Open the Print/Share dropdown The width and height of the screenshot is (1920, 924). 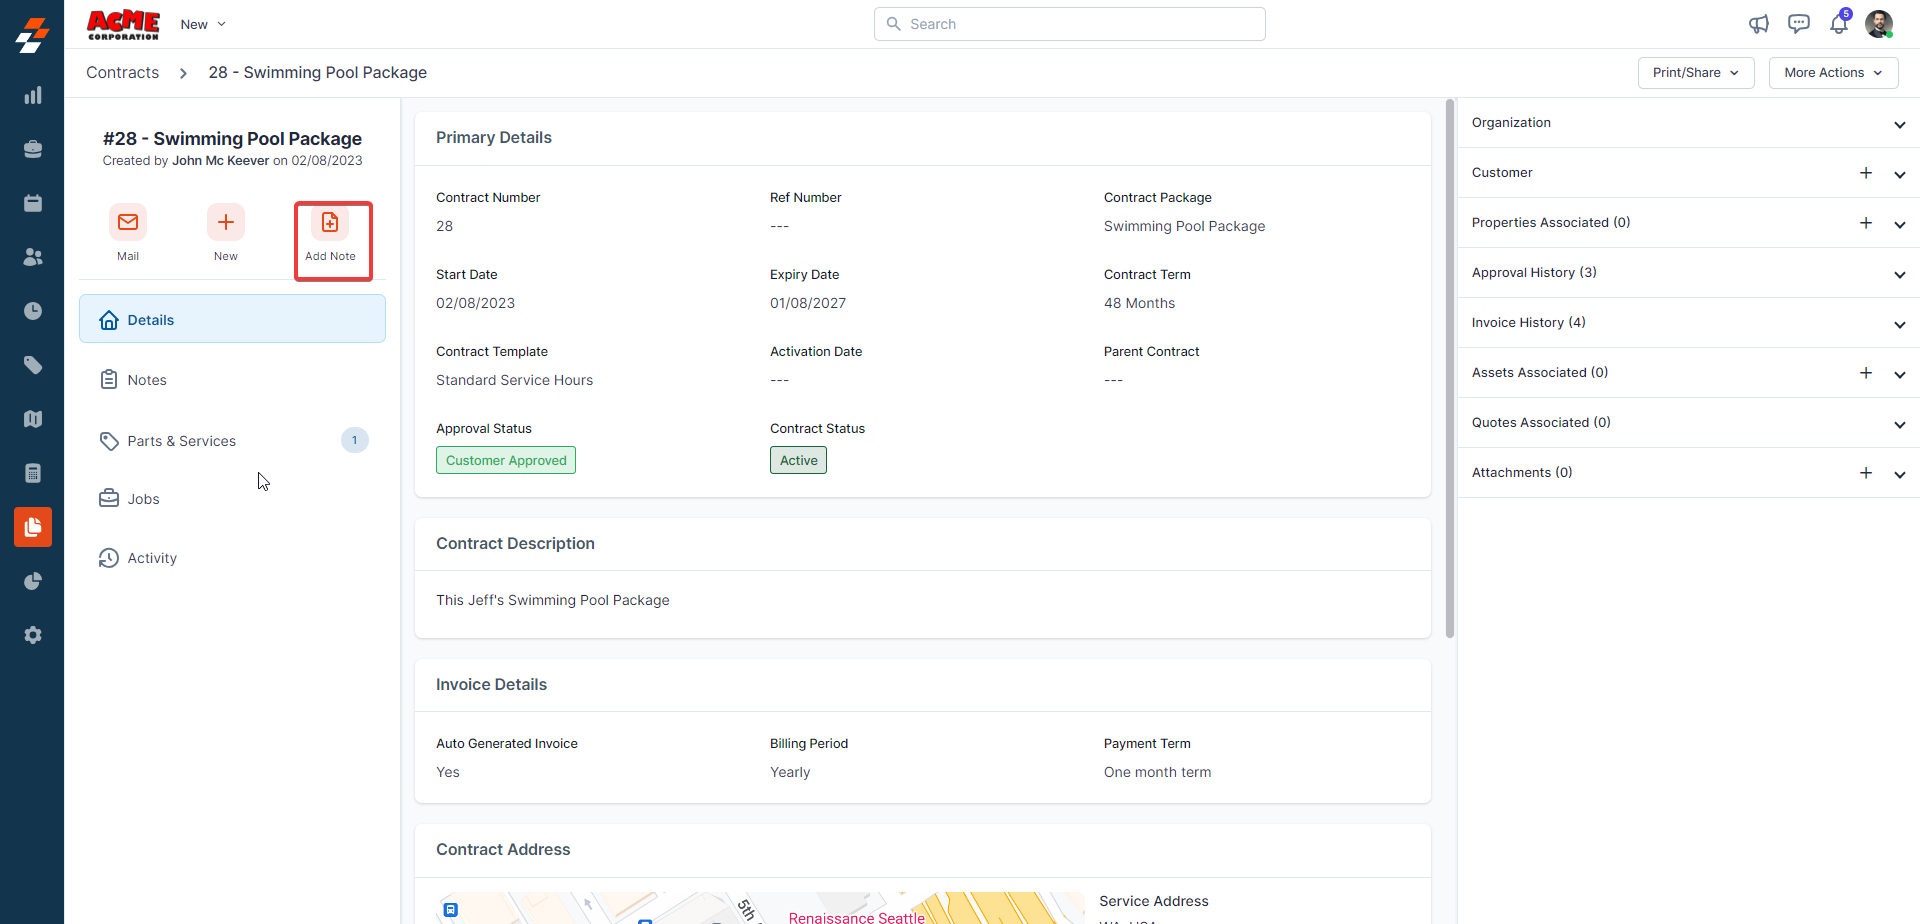coord(1695,73)
